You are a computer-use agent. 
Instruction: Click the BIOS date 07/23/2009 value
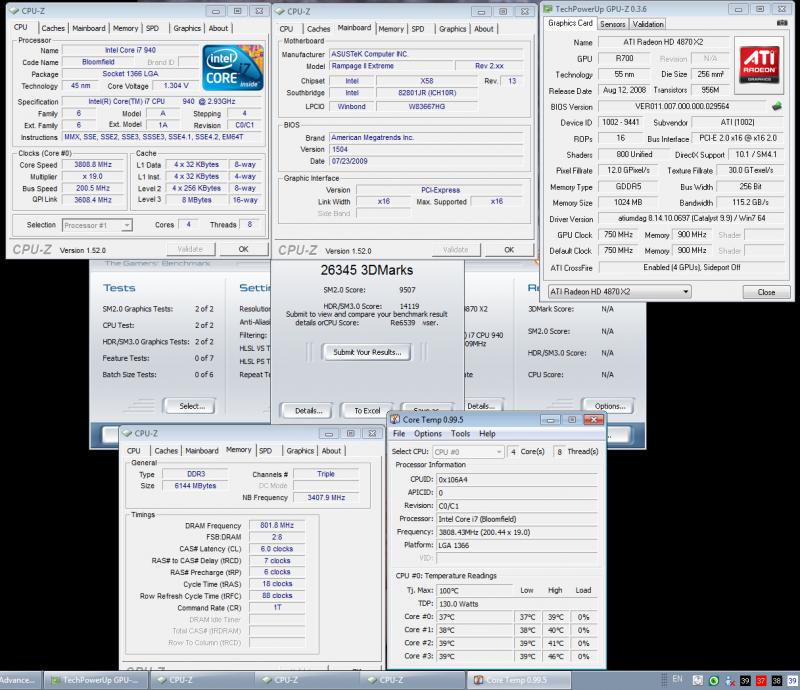coord(426,161)
